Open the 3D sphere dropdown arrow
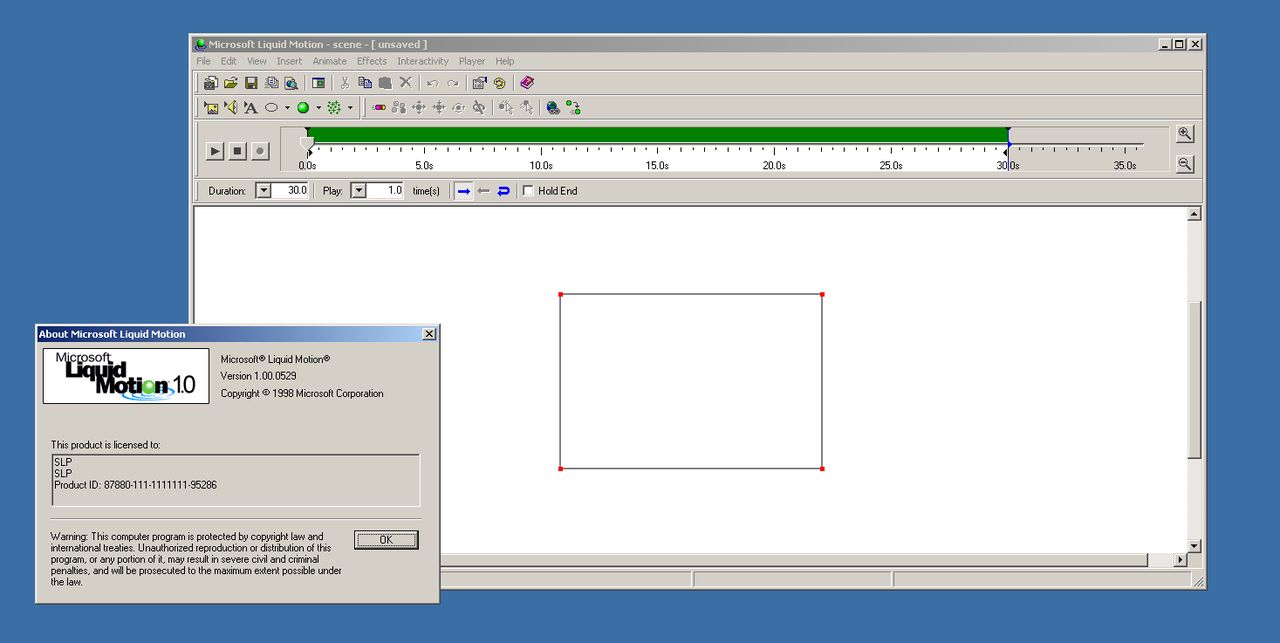Viewport: 1280px width, 643px height. coord(319,108)
